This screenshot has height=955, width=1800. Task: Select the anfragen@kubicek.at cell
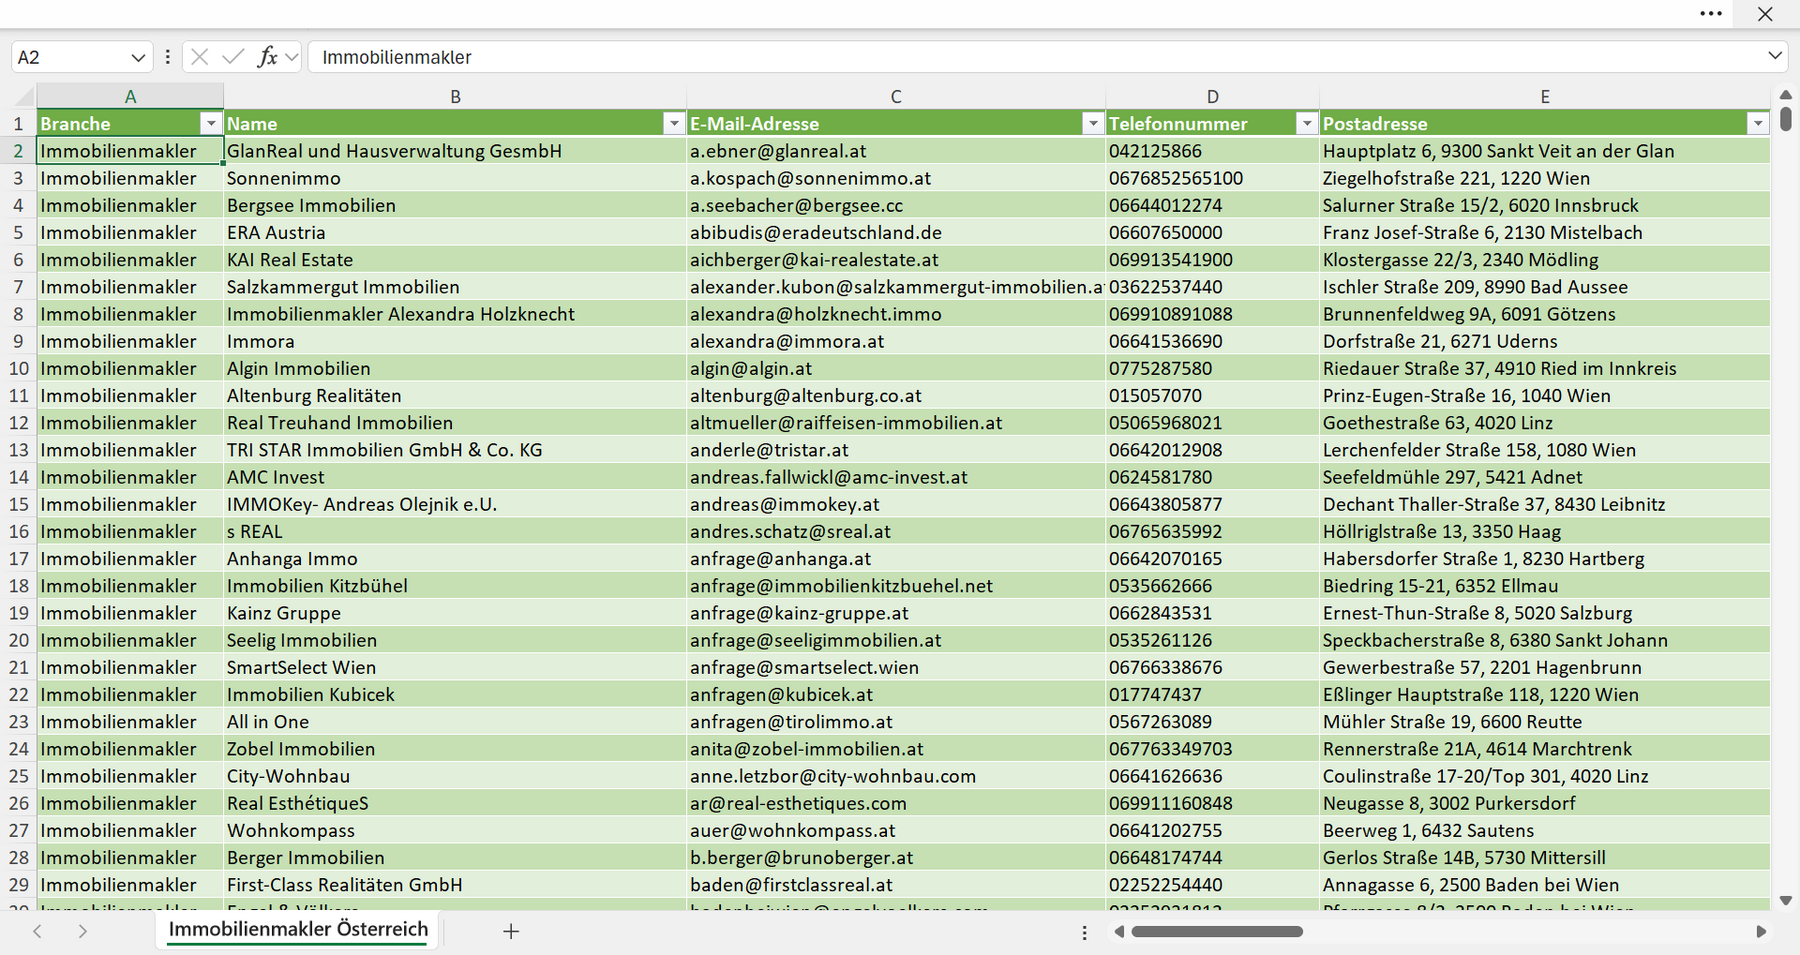[x=896, y=694]
